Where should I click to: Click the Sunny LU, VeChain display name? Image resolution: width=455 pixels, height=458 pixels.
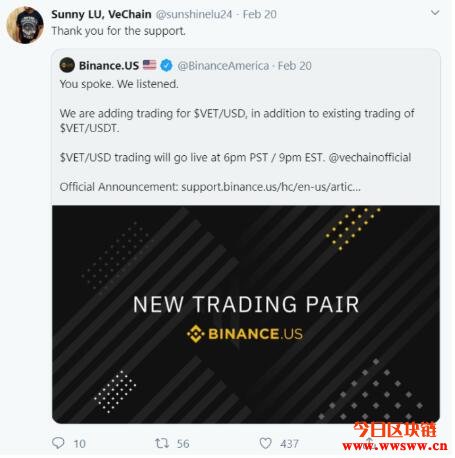[101, 14]
